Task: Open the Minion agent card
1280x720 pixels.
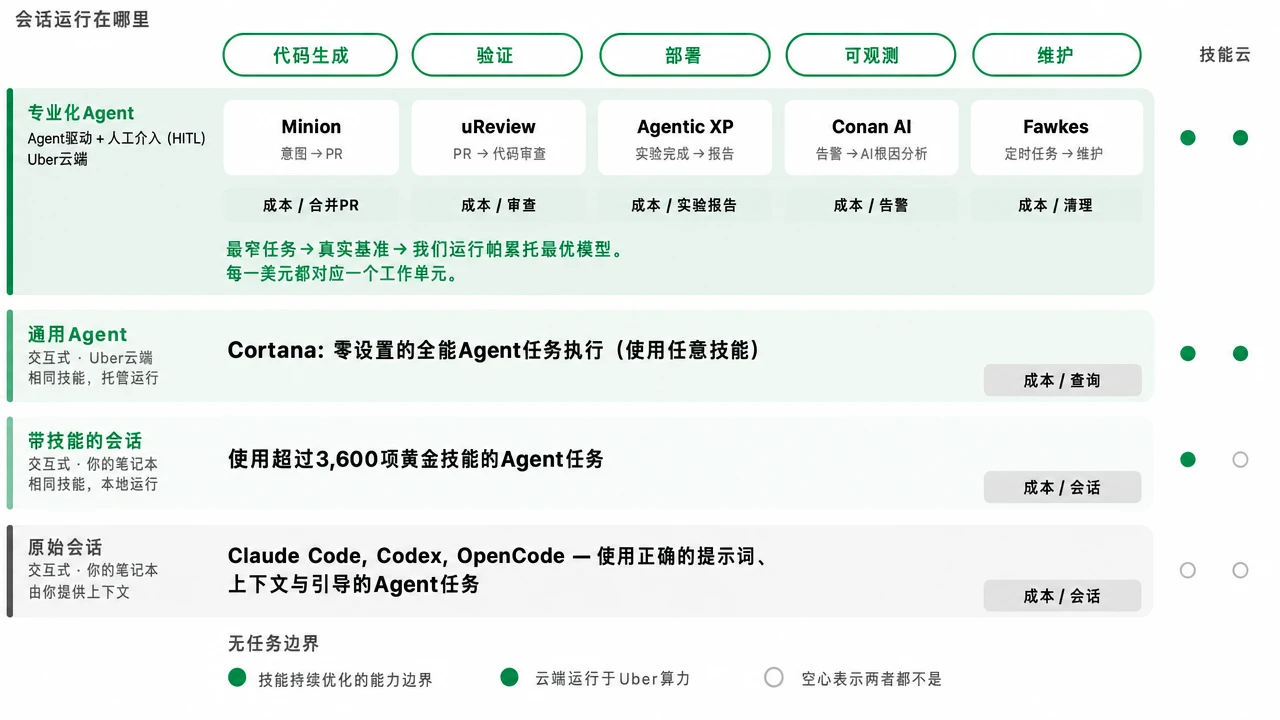Action: (311, 138)
